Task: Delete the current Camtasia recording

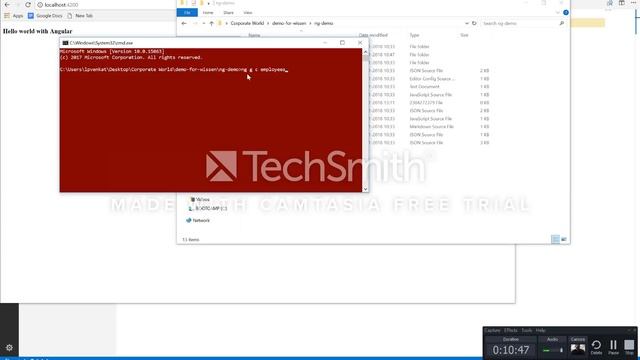Action: [596, 347]
